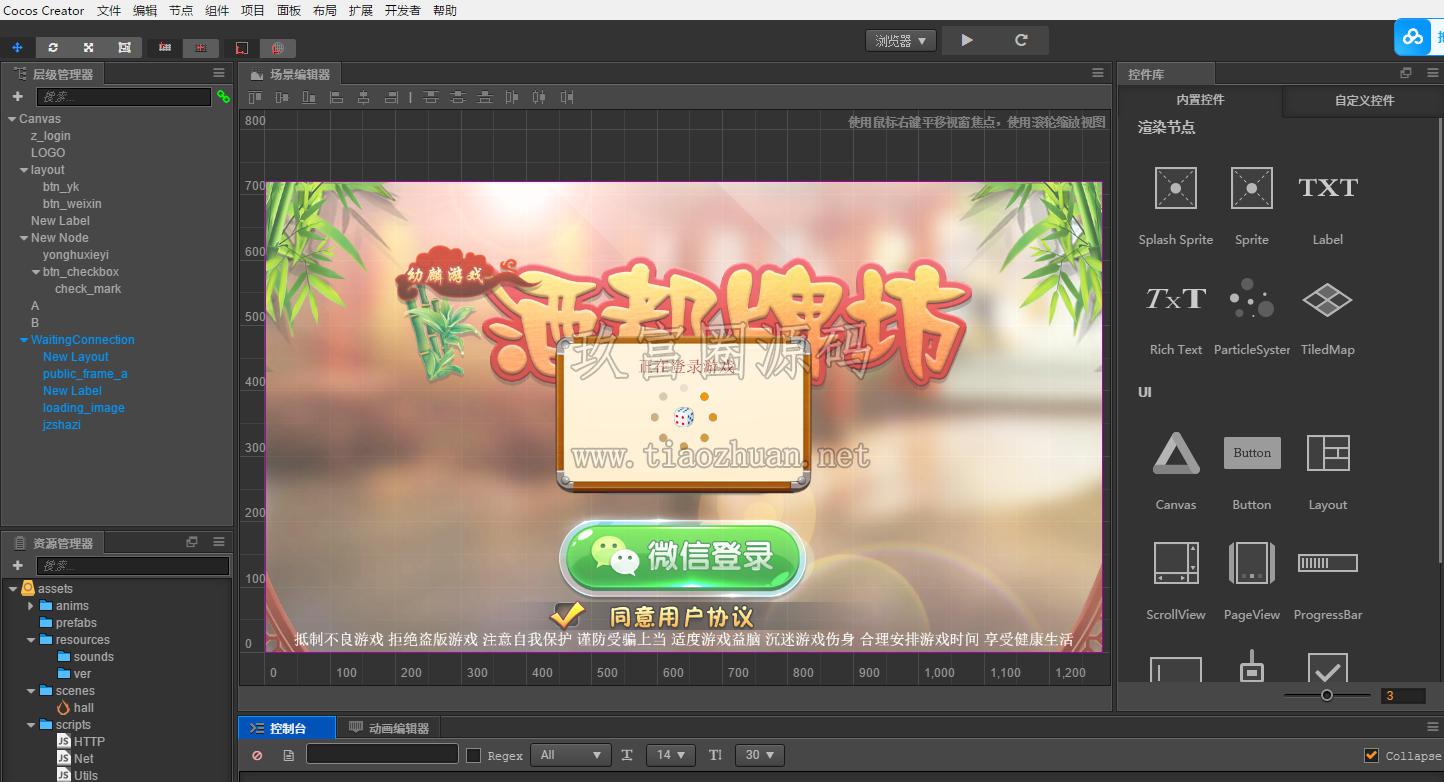Open the console font size 14 dropdown
This screenshot has height=782, width=1444.
point(670,755)
